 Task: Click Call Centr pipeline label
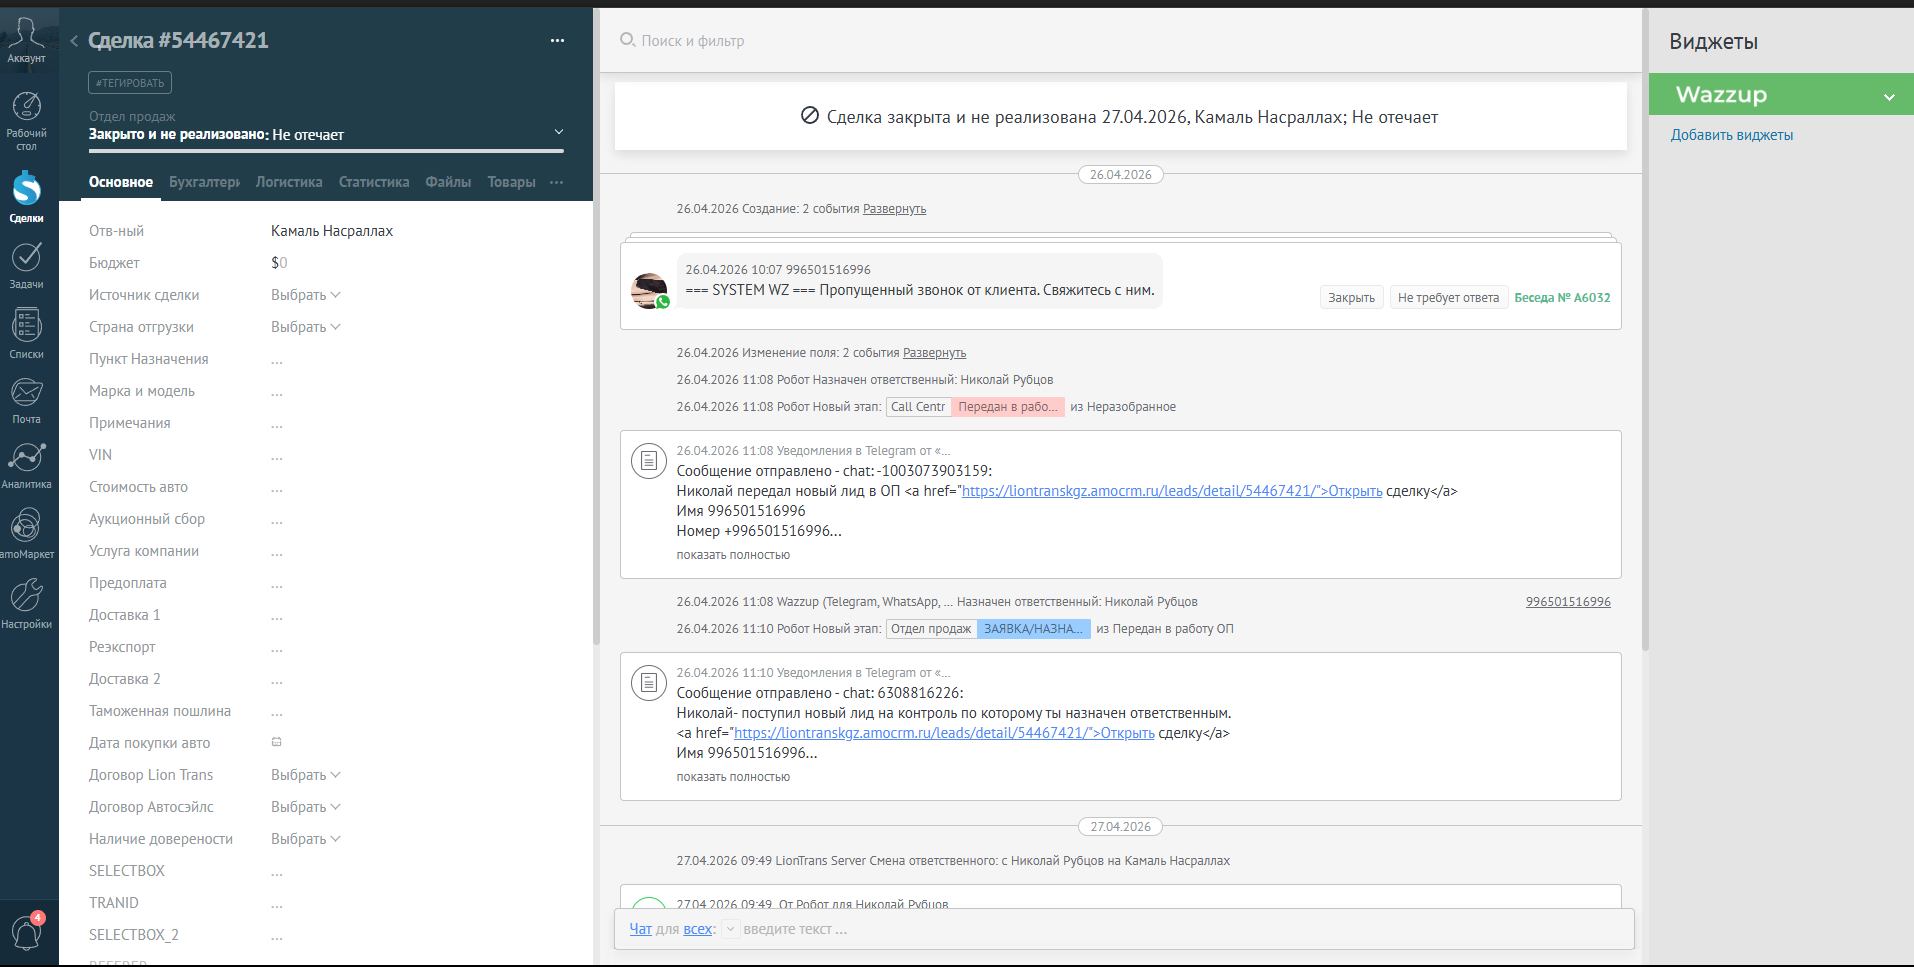click(918, 407)
